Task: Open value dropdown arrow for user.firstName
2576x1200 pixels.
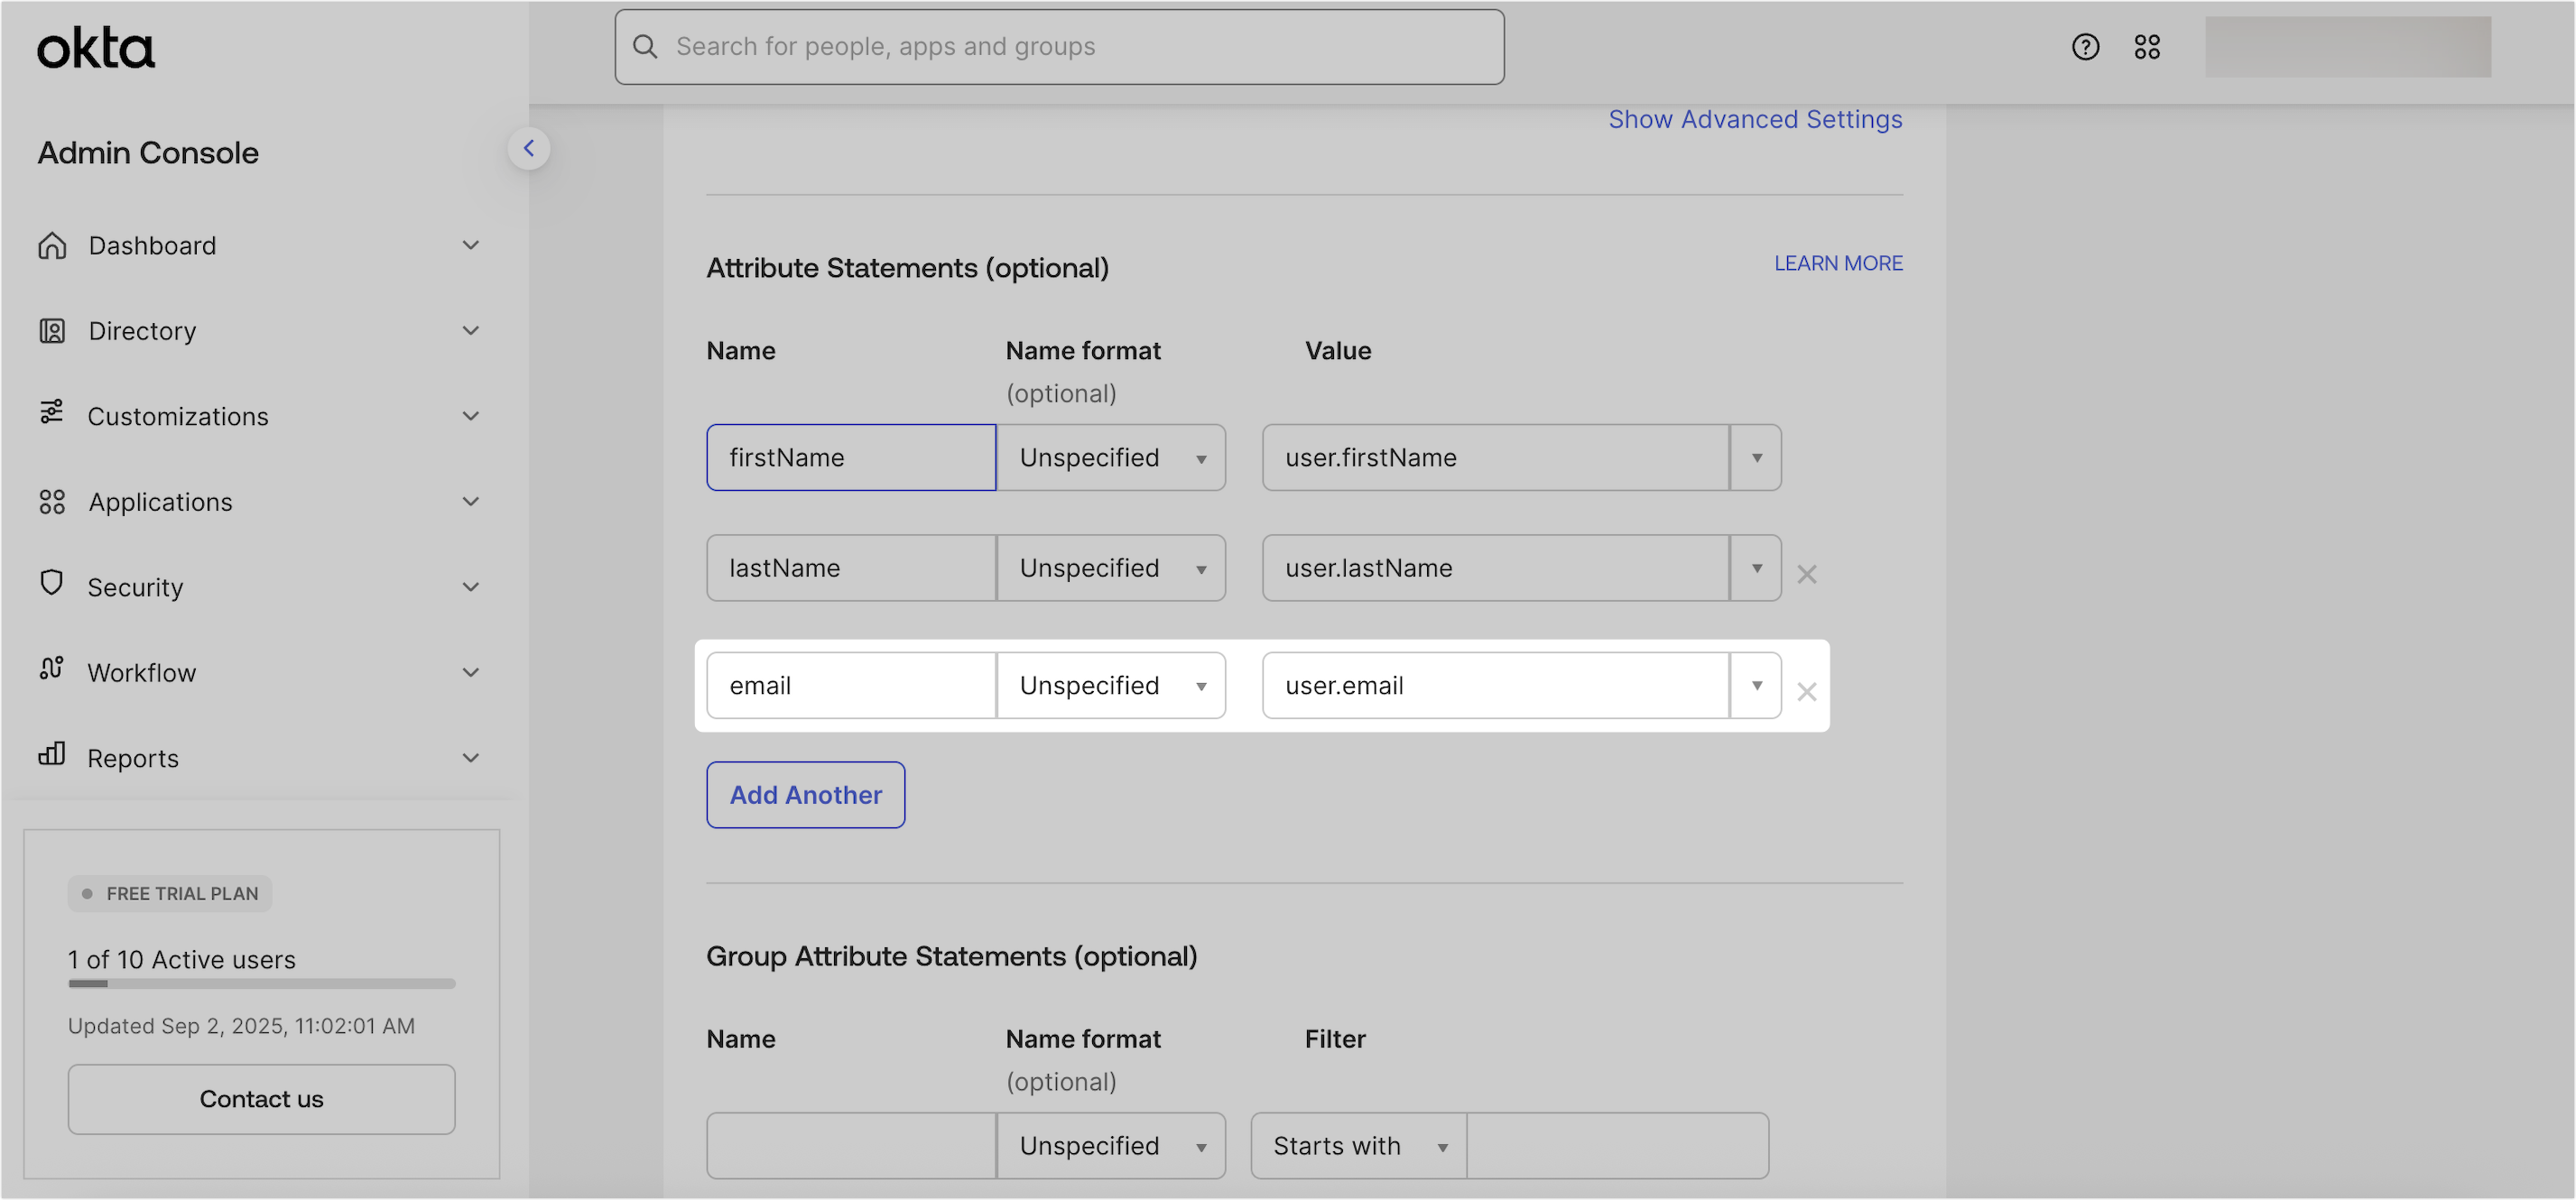Action: coord(1756,458)
